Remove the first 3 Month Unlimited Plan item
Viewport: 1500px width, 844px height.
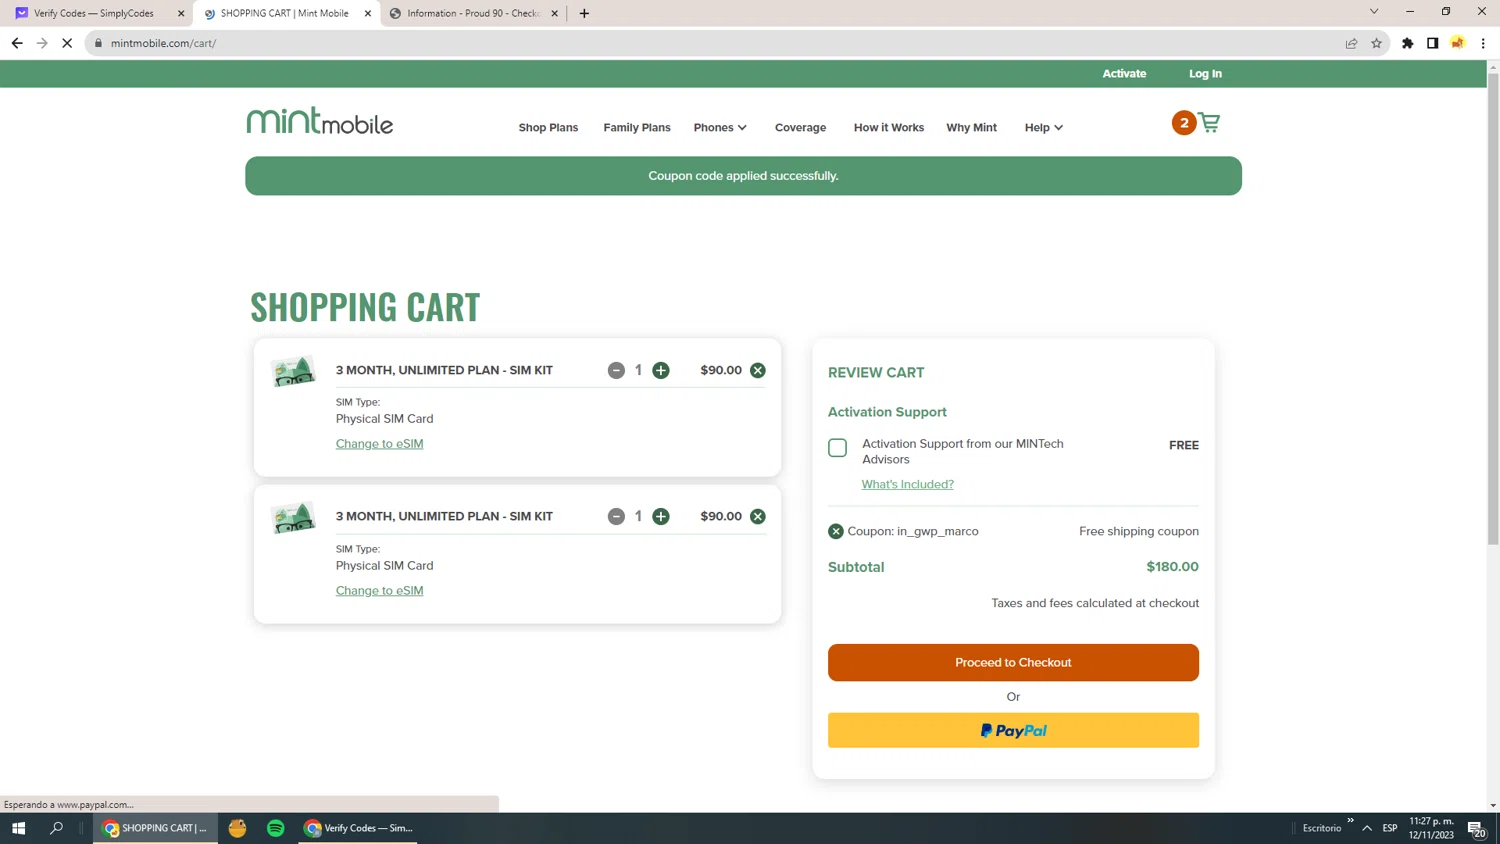tap(758, 370)
